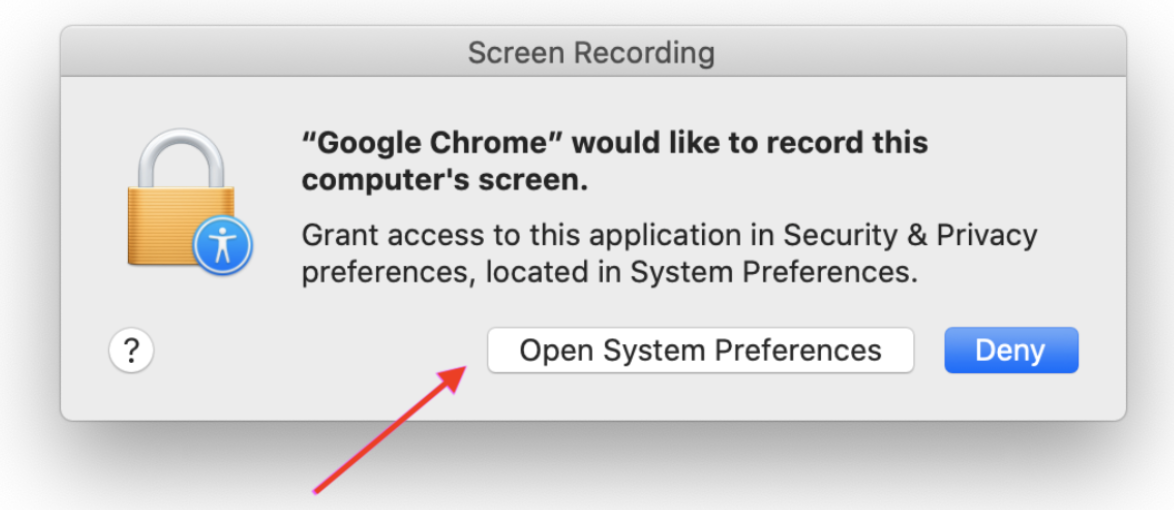
Task: Click the question mark help button
Action: [131, 351]
